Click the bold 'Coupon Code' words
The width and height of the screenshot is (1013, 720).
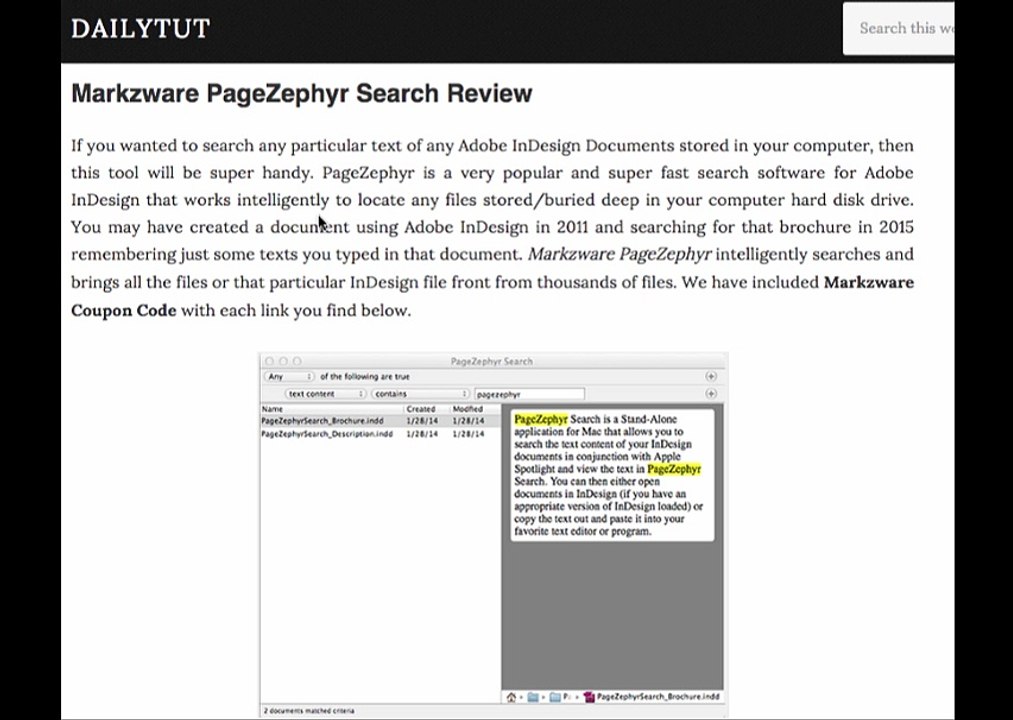tap(123, 310)
